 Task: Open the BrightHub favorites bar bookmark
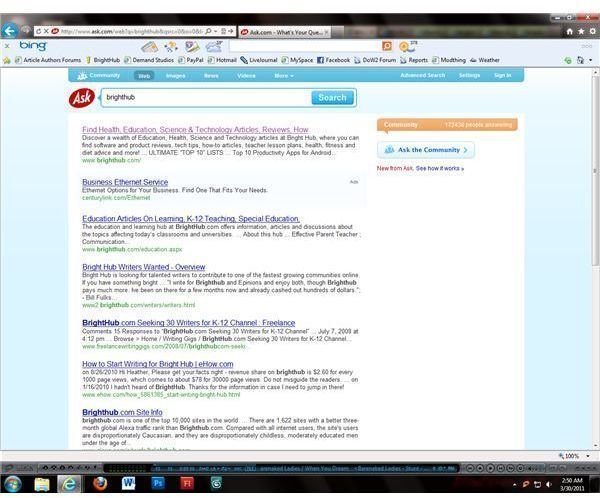point(103,60)
